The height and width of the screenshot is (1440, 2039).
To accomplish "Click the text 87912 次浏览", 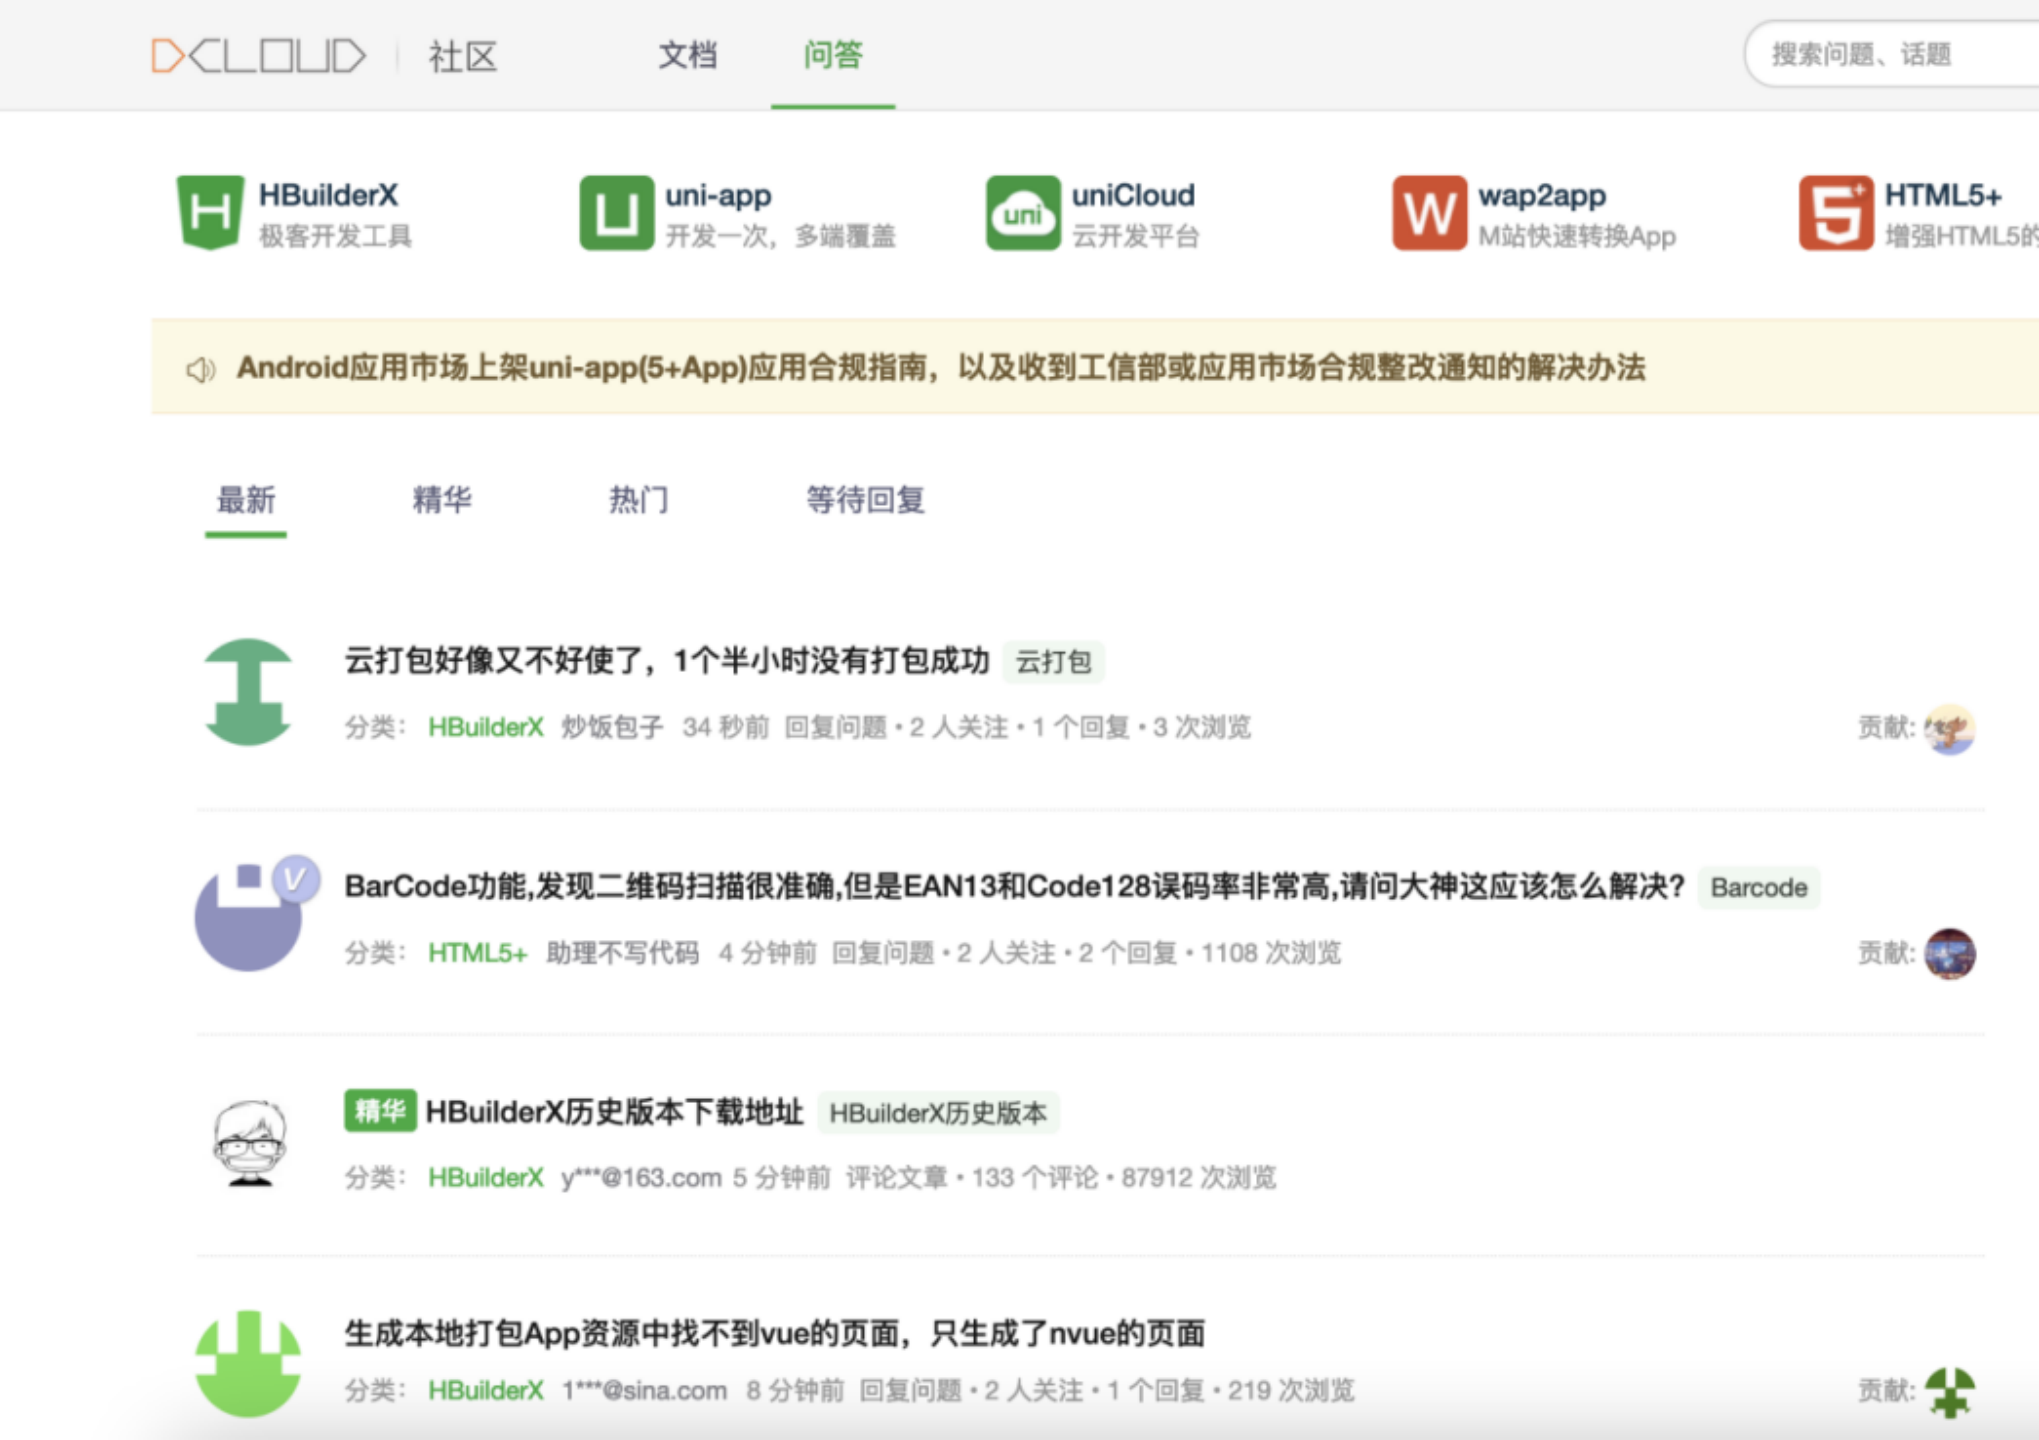I will (x=1198, y=1177).
